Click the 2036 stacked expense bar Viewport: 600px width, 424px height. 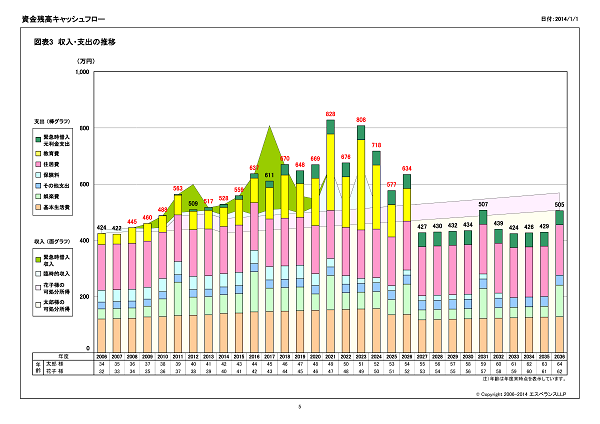[x=559, y=281]
